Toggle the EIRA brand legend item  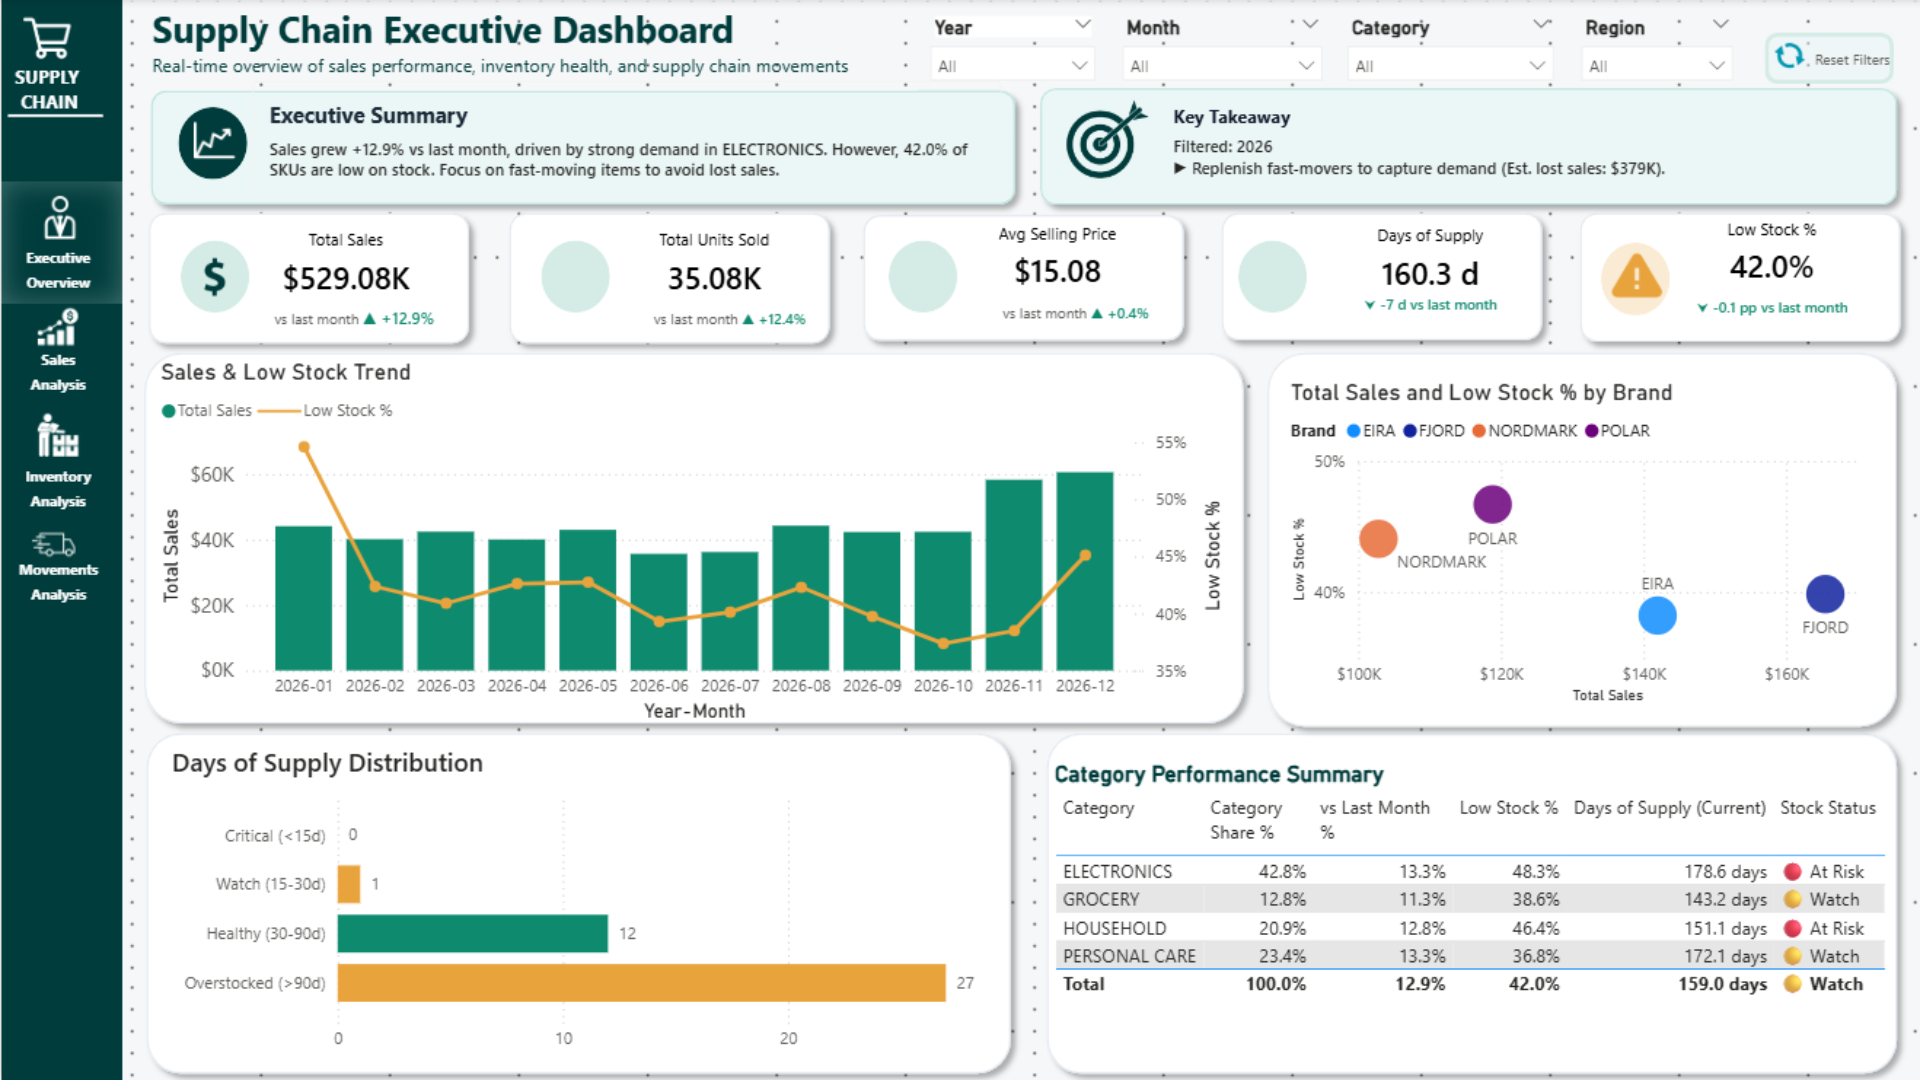(1370, 431)
